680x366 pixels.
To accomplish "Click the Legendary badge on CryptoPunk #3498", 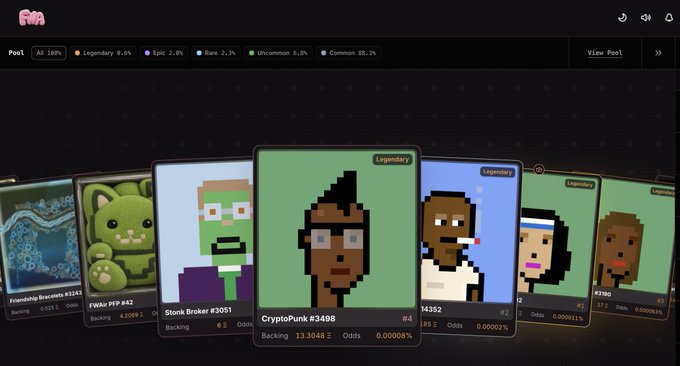I will (392, 160).
